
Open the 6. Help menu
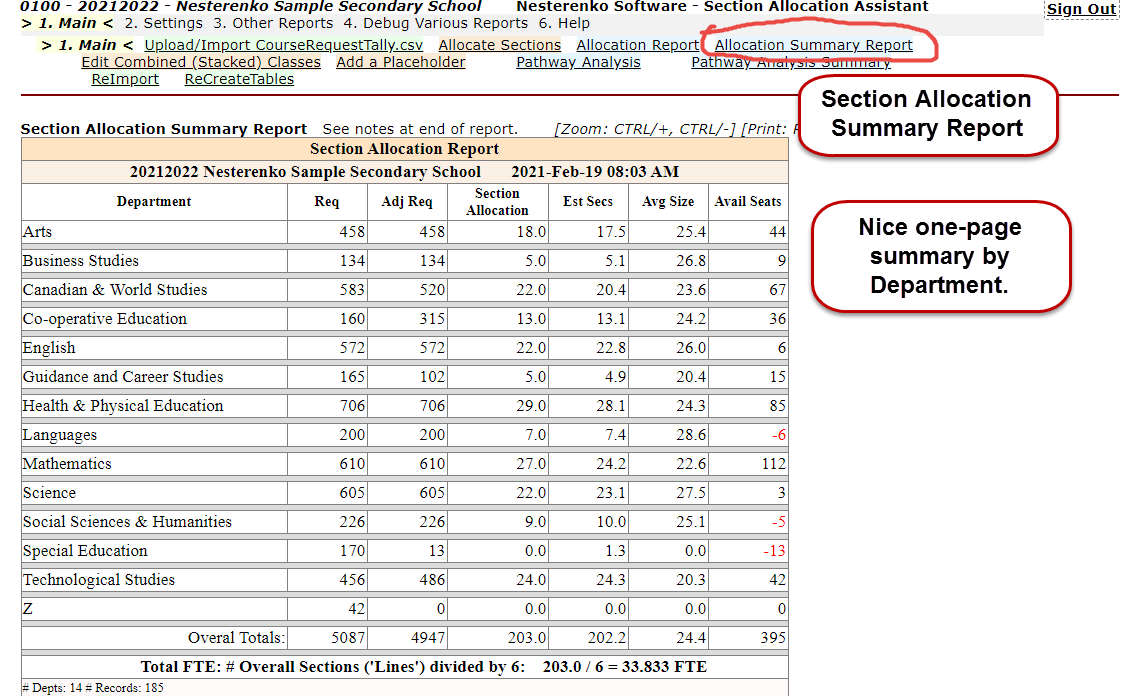pos(564,23)
